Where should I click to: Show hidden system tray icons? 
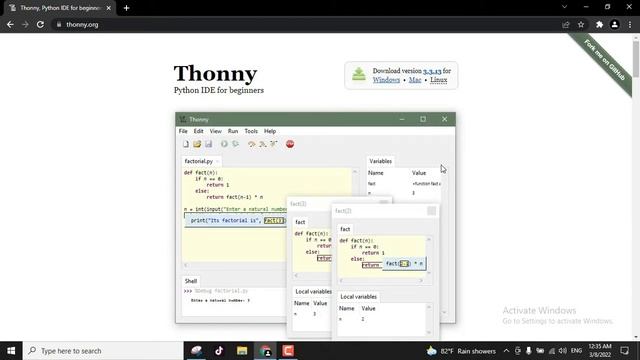506,351
